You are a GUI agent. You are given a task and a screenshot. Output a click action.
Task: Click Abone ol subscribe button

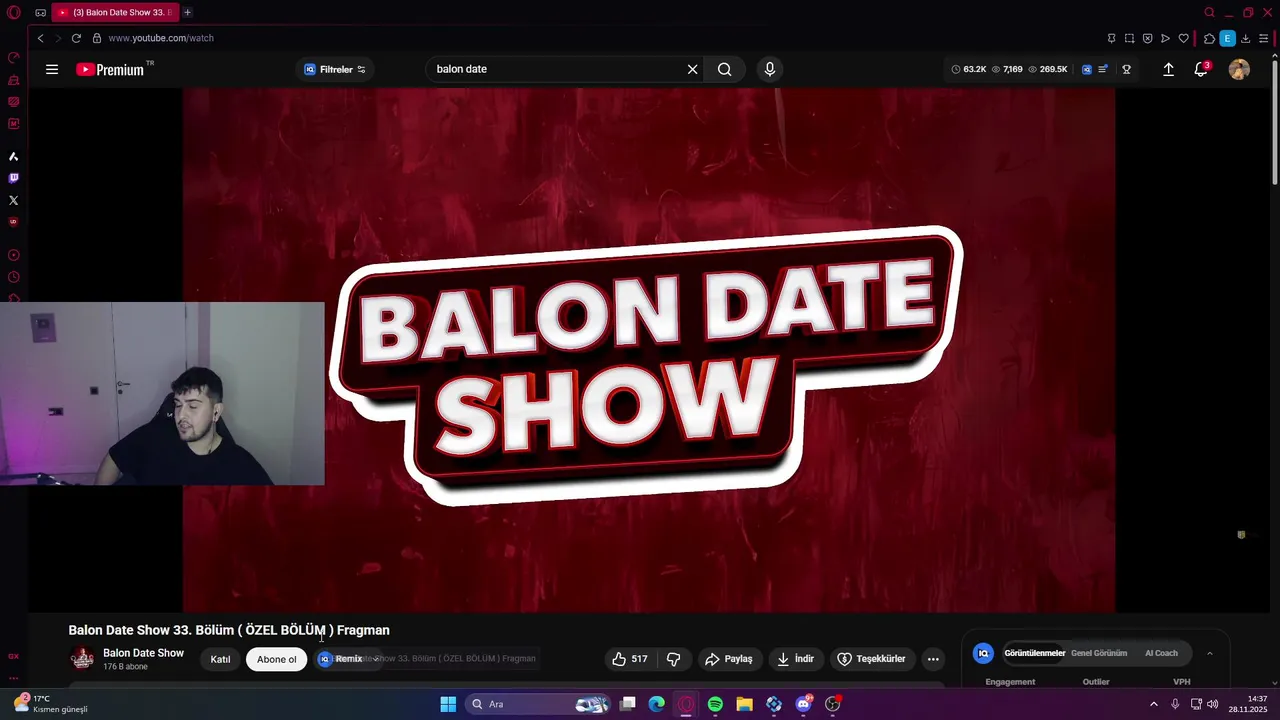point(277,659)
